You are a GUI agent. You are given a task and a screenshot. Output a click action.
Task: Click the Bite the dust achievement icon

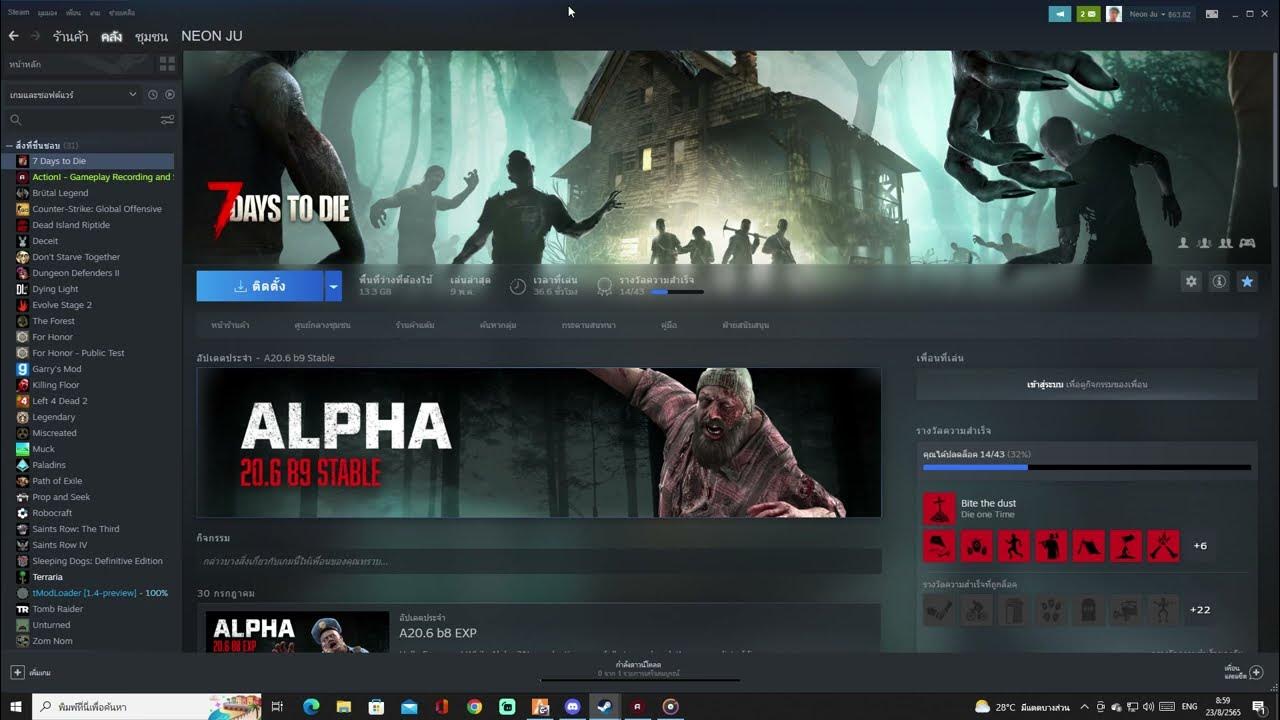tap(939, 508)
